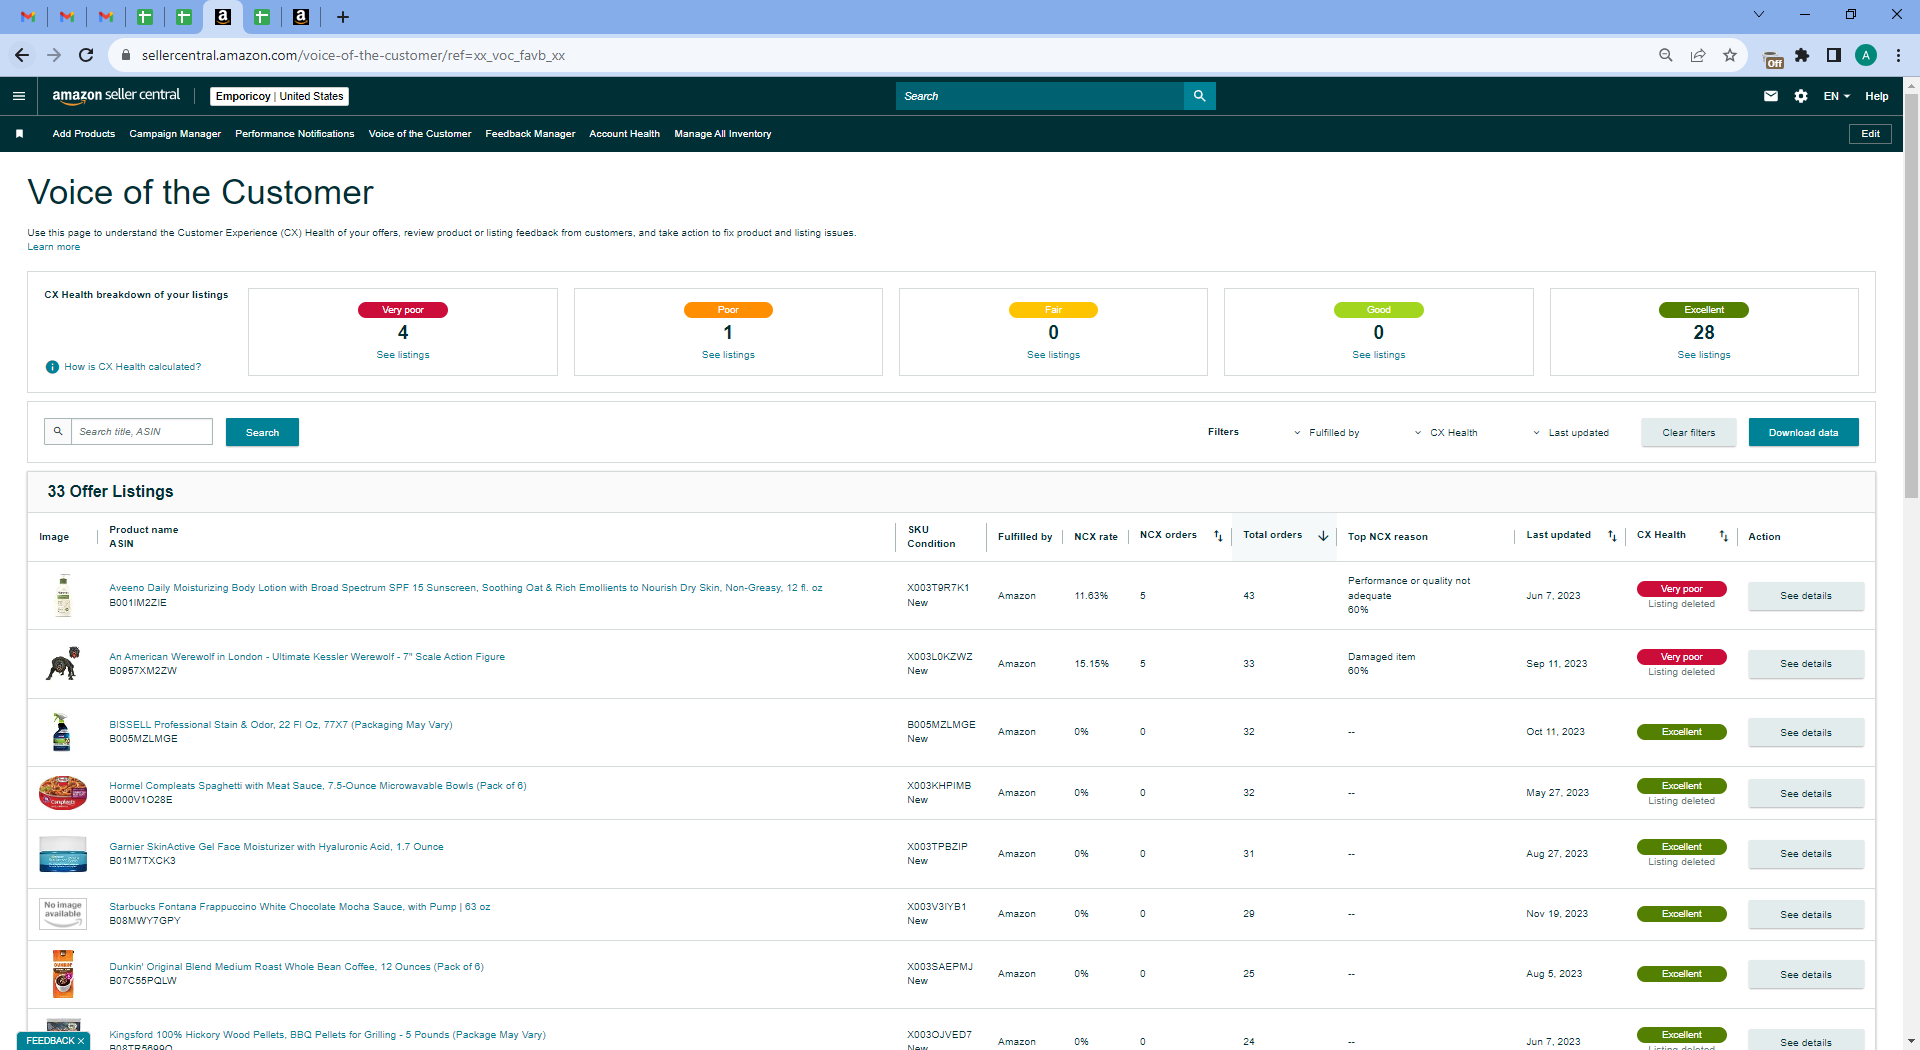Screen dimensions: 1920x1050
Task: See details for Starbucks Fontana Sauce
Action: click(1806, 915)
